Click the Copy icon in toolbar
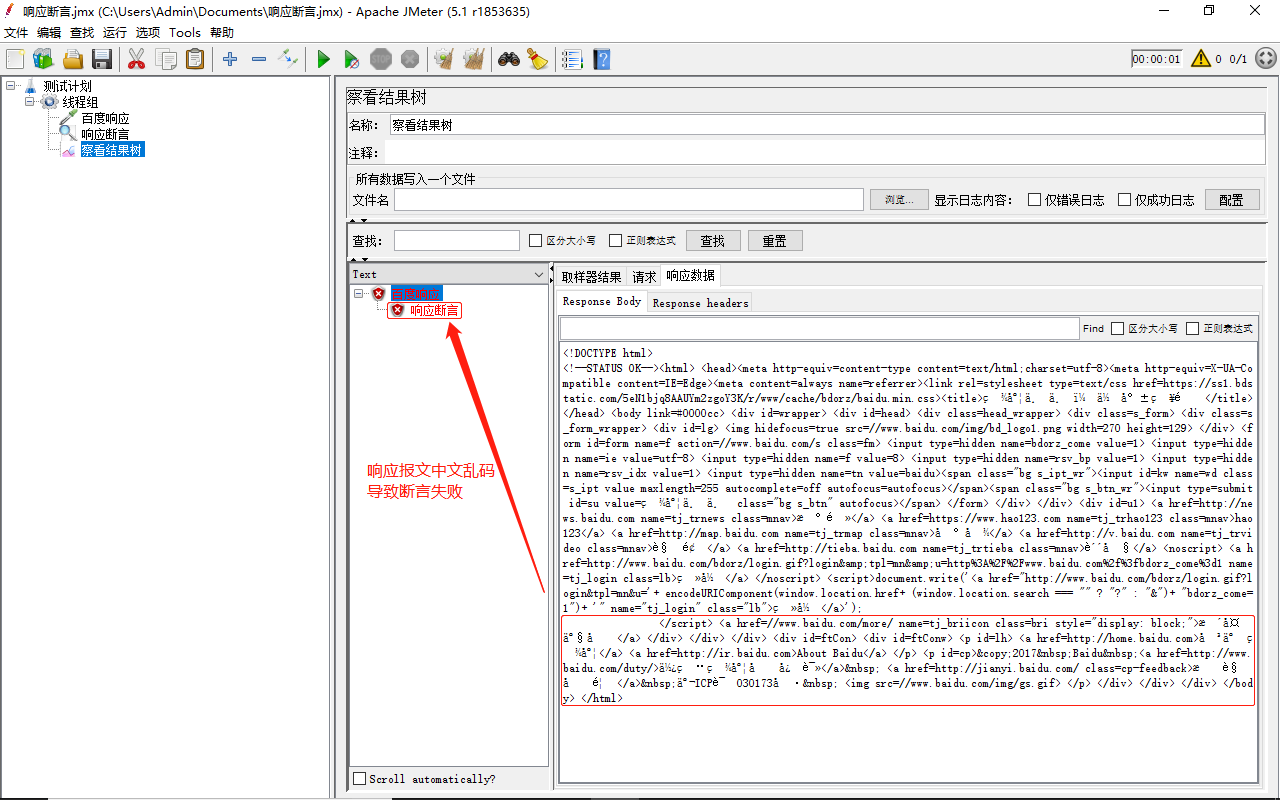1280x800 pixels. pos(166,59)
